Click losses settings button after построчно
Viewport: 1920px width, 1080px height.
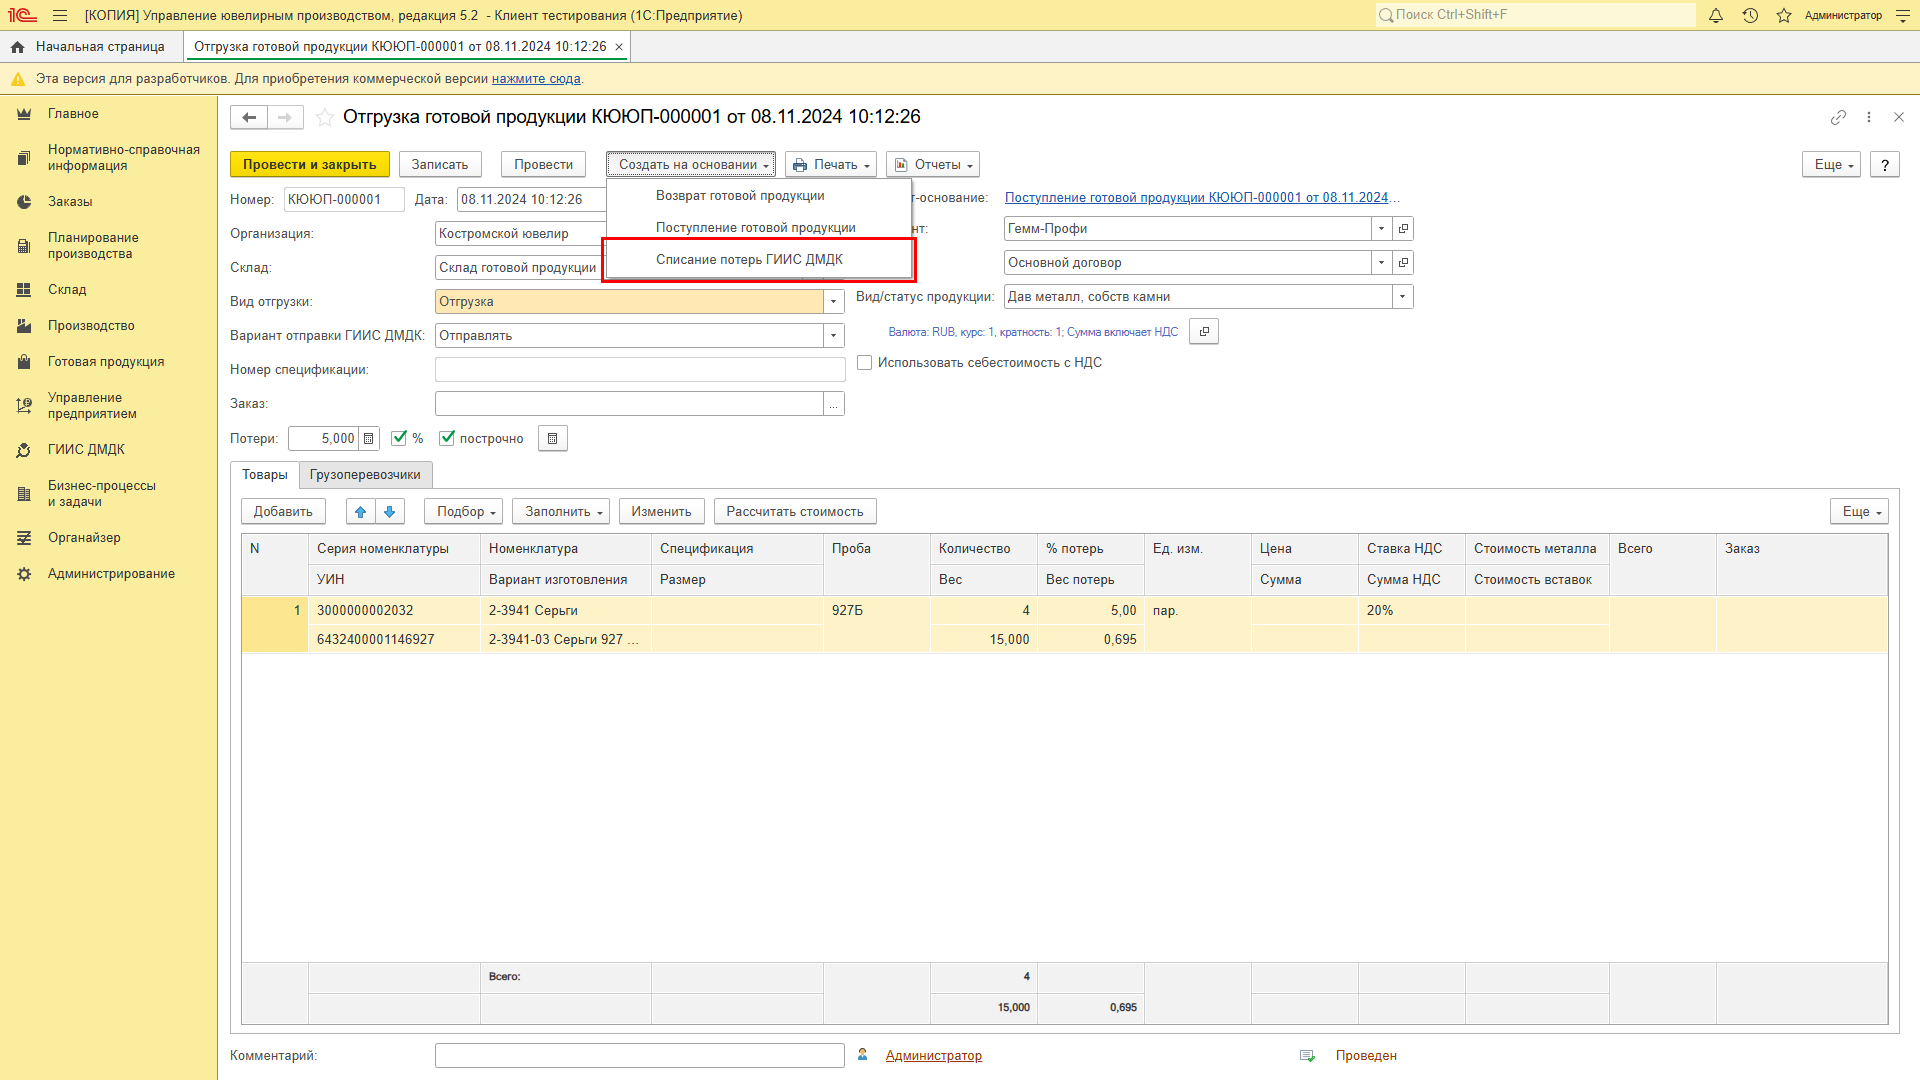click(x=552, y=438)
